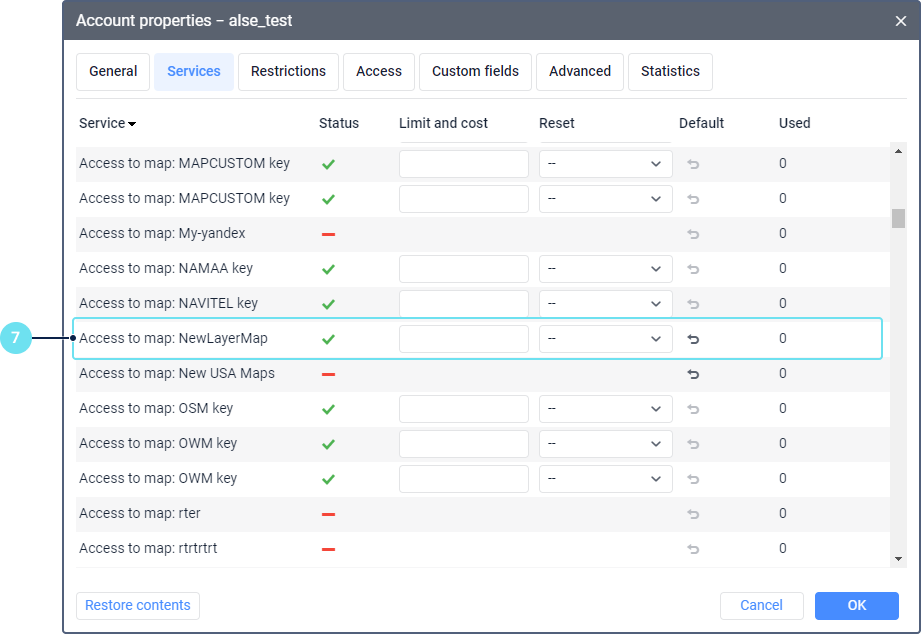Click default reset icon for NAMAA key
921x634 pixels.
coord(693,269)
